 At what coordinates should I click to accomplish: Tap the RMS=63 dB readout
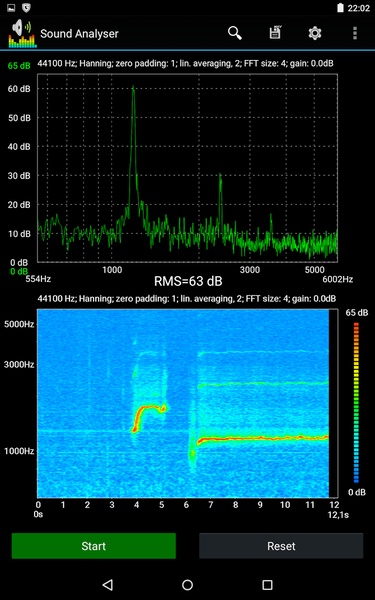188,281
